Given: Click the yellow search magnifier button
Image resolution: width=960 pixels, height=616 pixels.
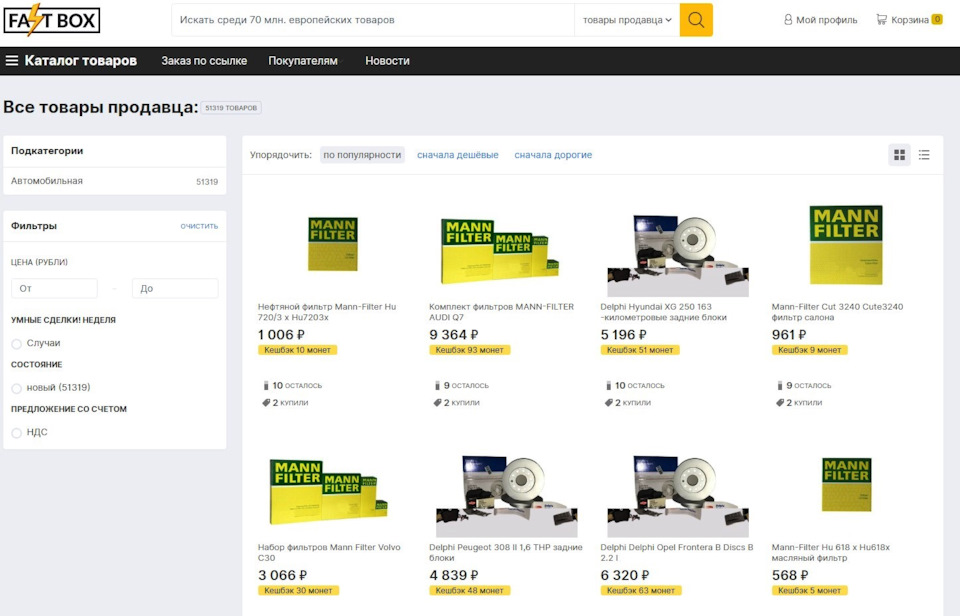Looking at the screenshot, I should [696, 20].
